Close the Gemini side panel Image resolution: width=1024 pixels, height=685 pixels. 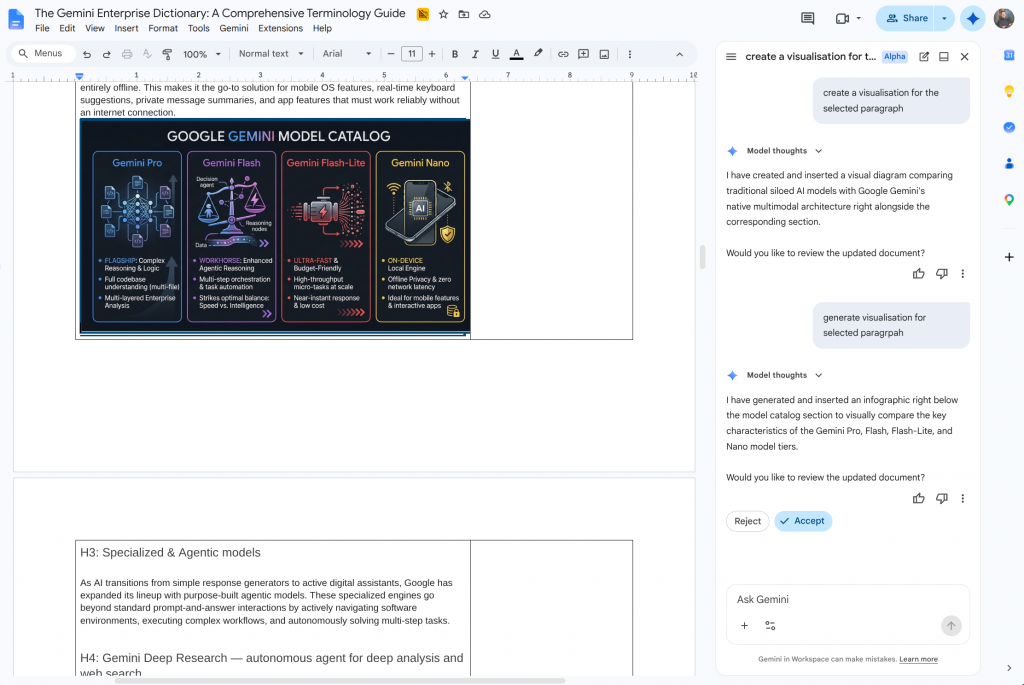(x=965, y=57)
